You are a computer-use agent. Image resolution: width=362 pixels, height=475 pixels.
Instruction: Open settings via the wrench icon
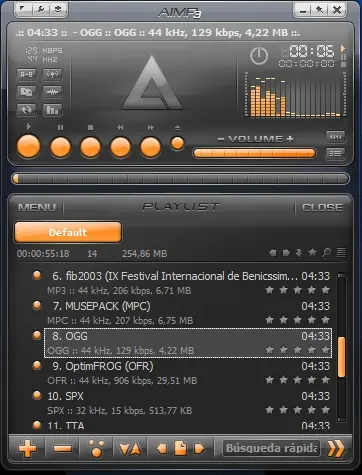41,9
